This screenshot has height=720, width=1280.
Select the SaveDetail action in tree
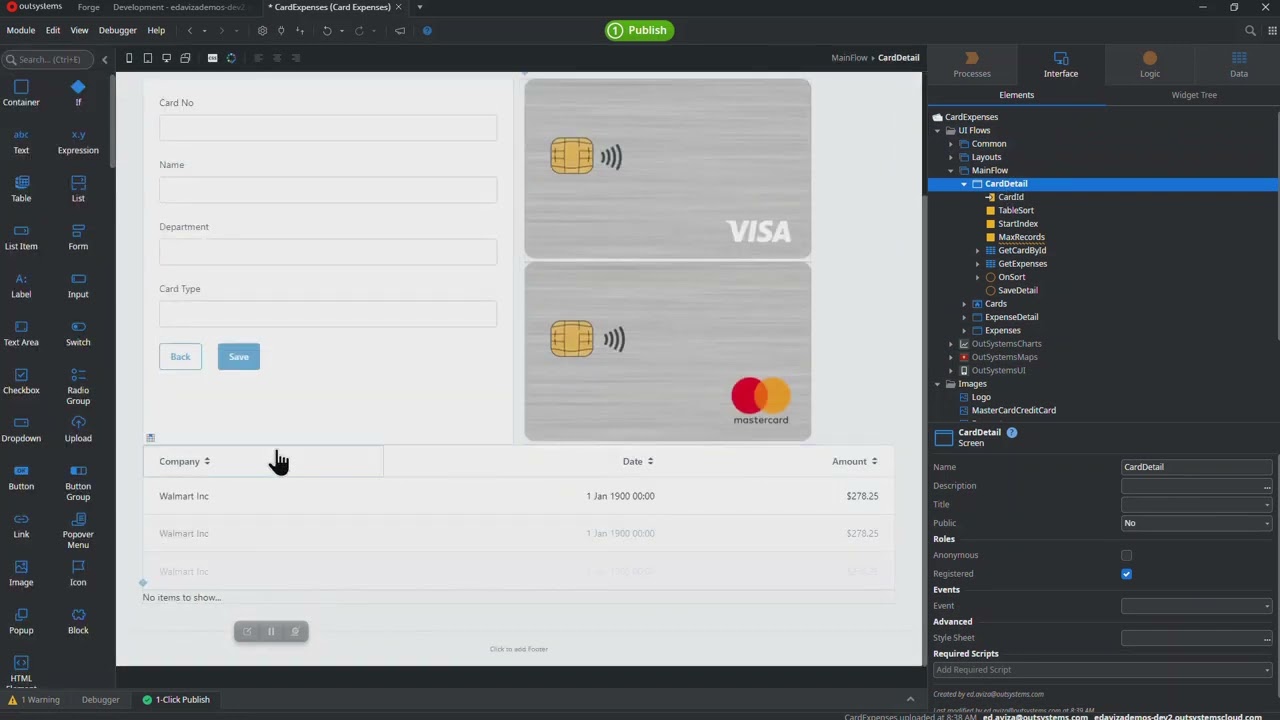click(x=1018, y=290)
